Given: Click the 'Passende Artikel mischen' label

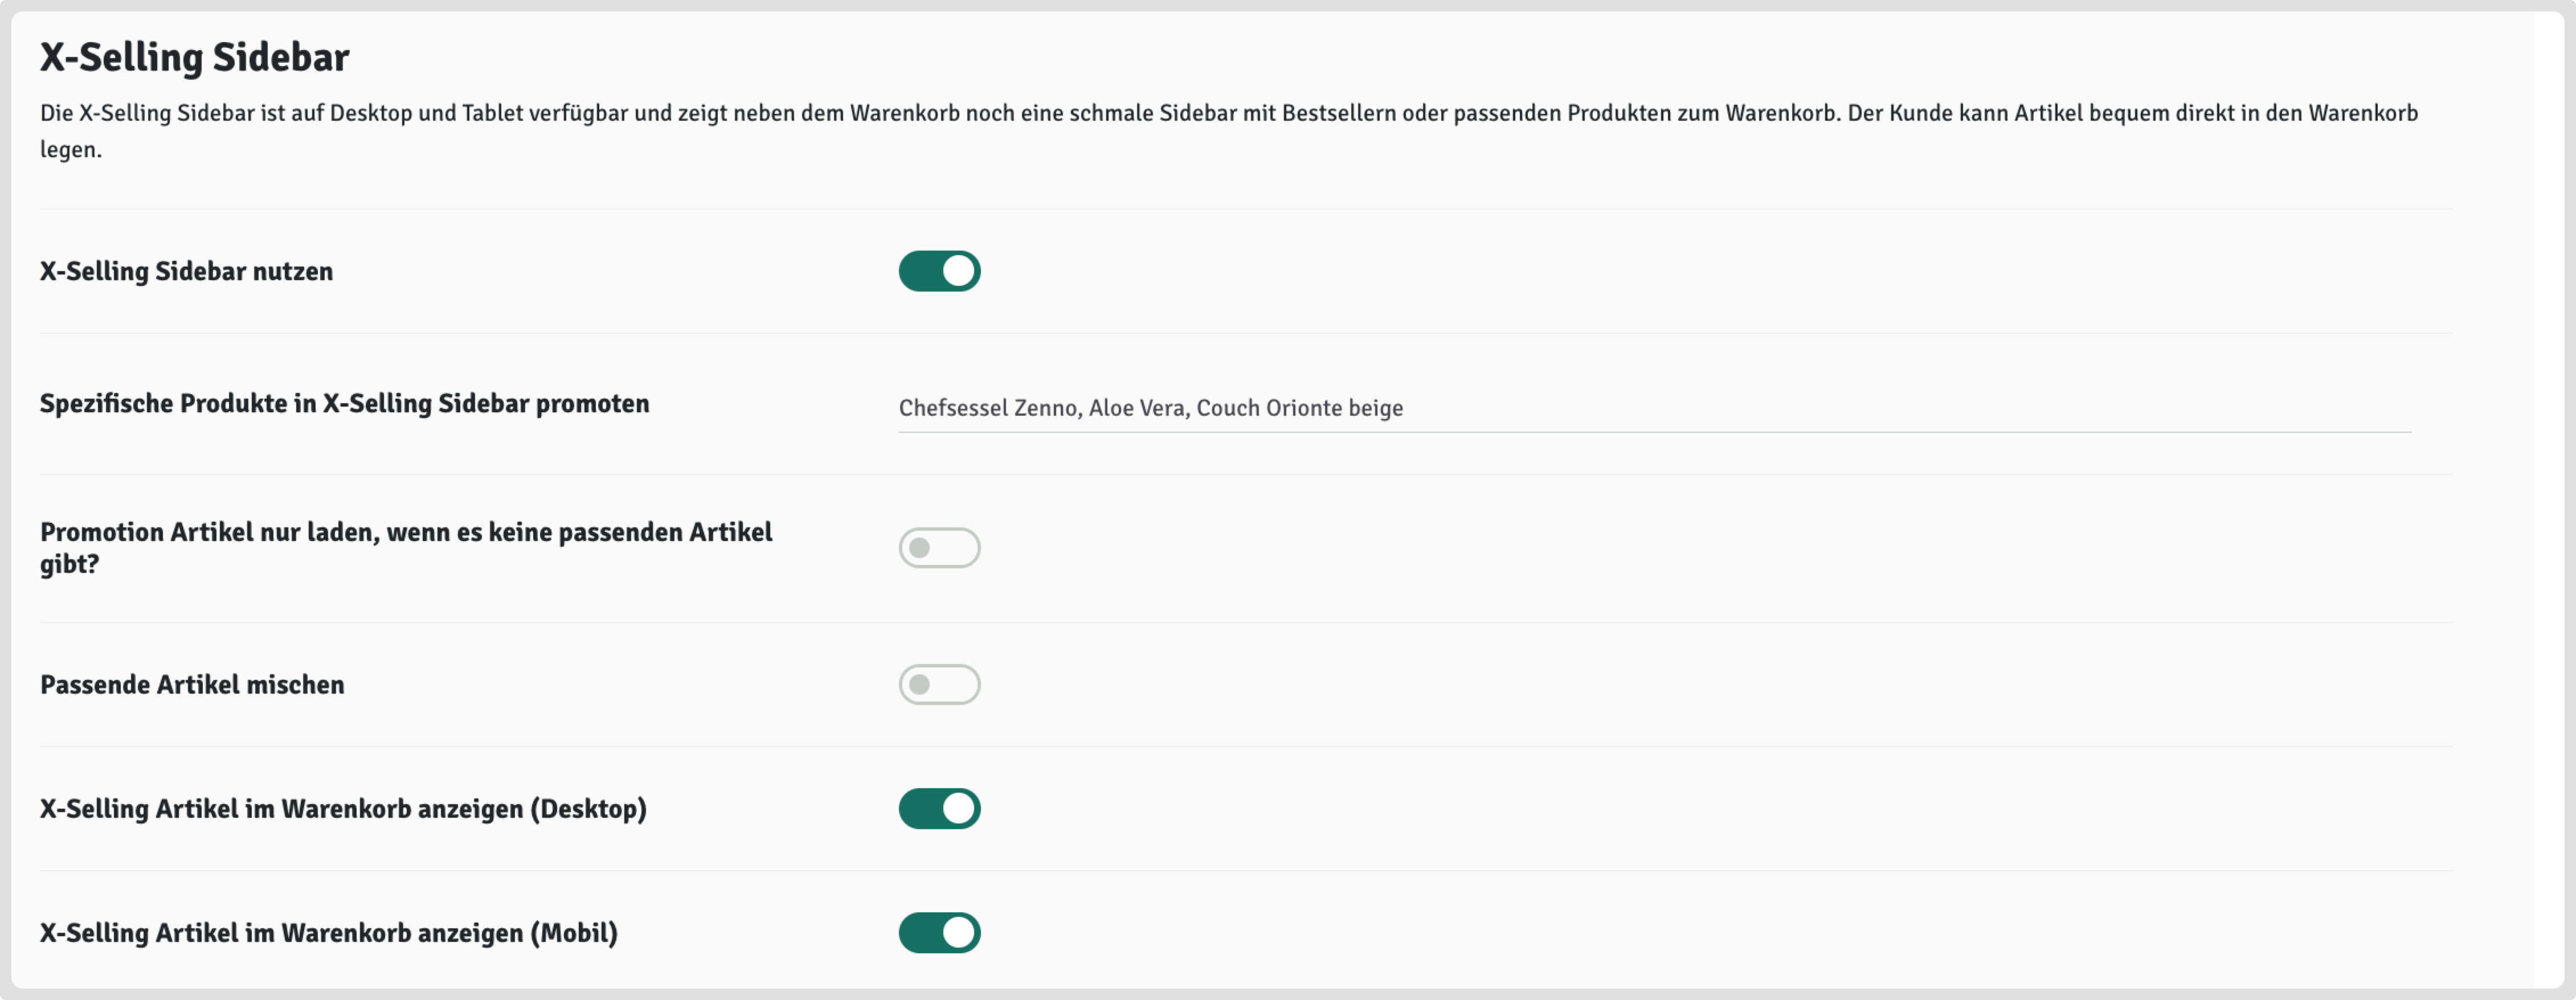Looking at the screenshot, I should coord(192,685).
